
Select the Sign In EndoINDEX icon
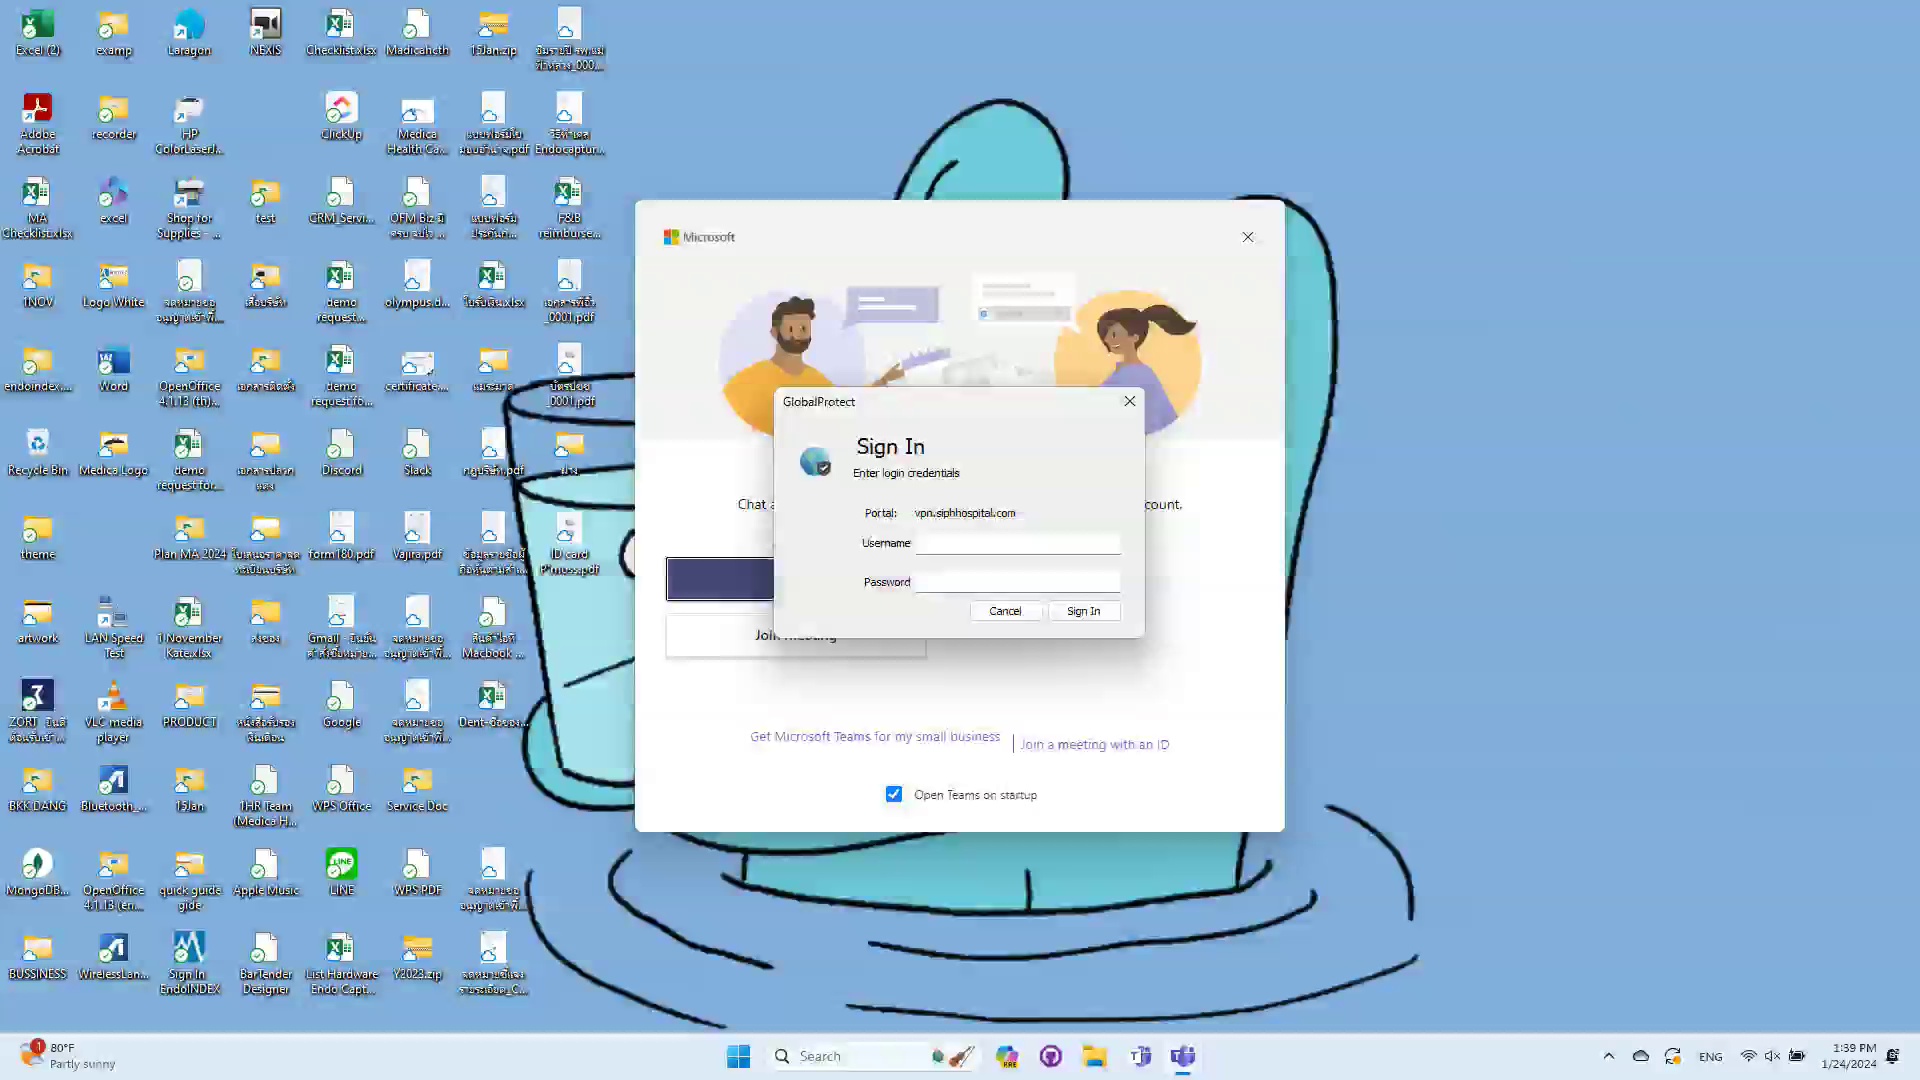click(189, 964)
